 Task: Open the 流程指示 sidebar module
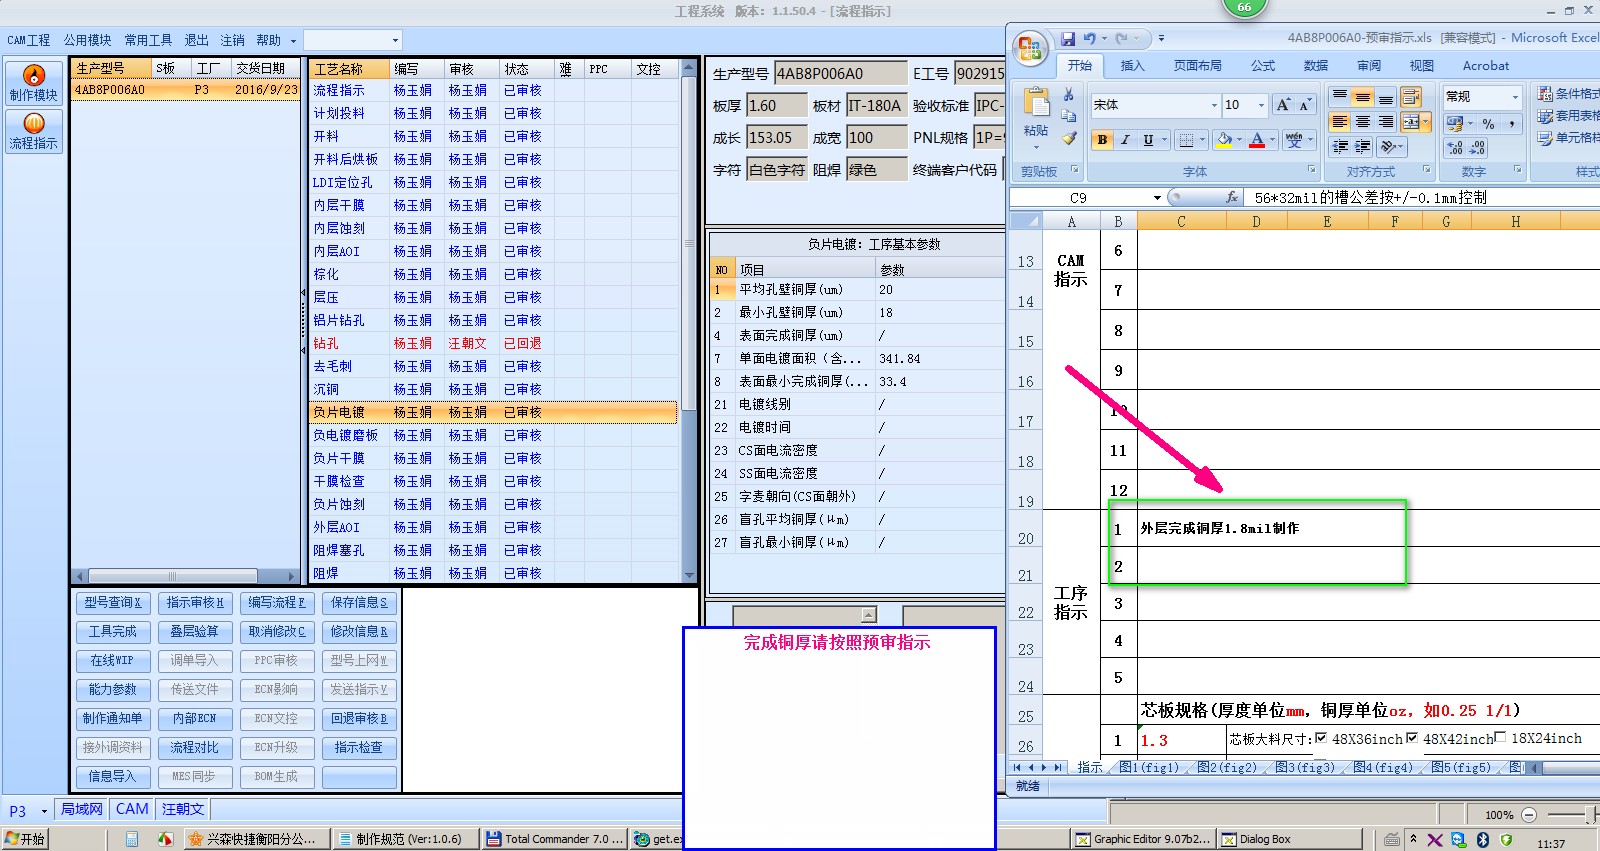[x=34, y=131]
